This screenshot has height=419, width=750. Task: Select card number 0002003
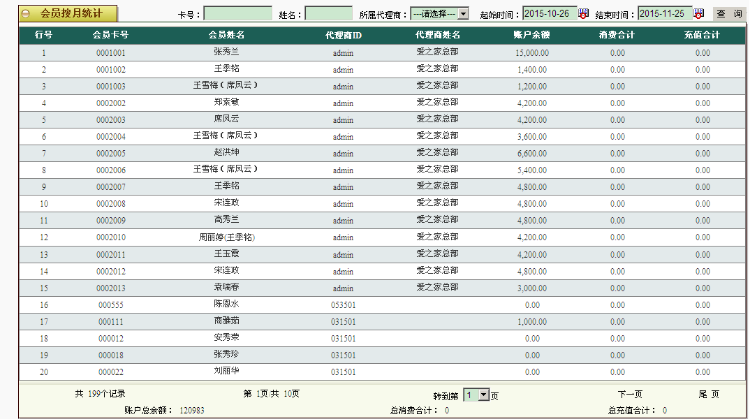[x=110, y=120]
